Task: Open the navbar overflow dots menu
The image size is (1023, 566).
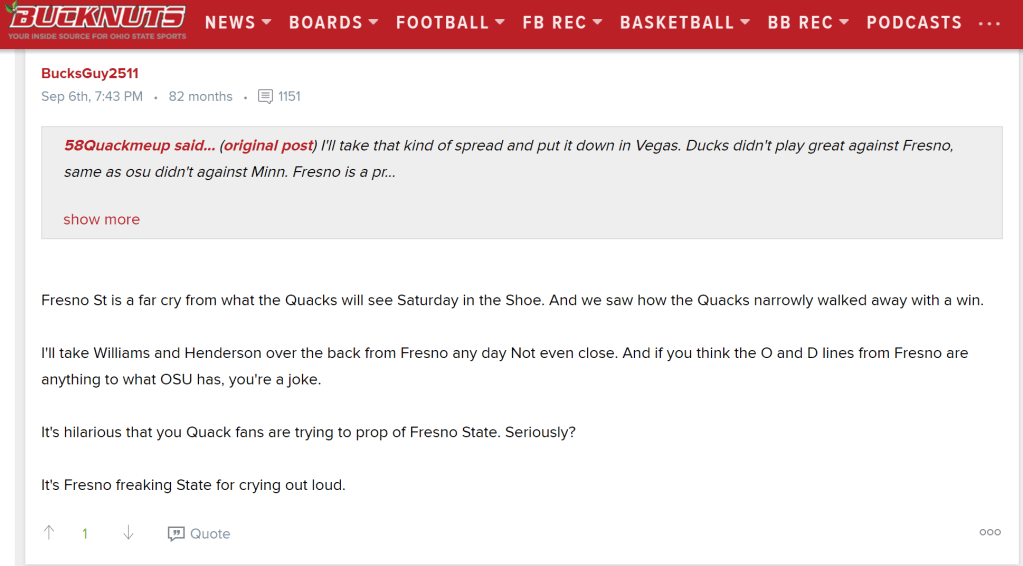Action: 990,23
